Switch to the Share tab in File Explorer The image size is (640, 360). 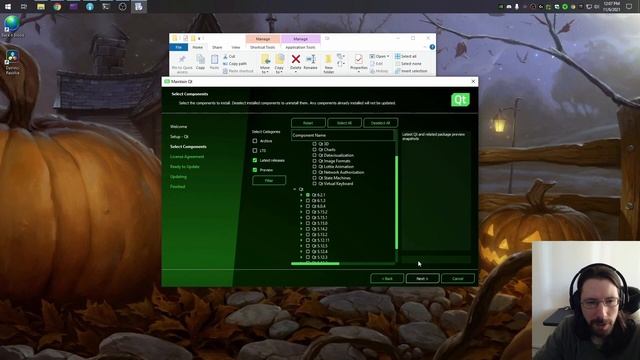click(217, 47)
